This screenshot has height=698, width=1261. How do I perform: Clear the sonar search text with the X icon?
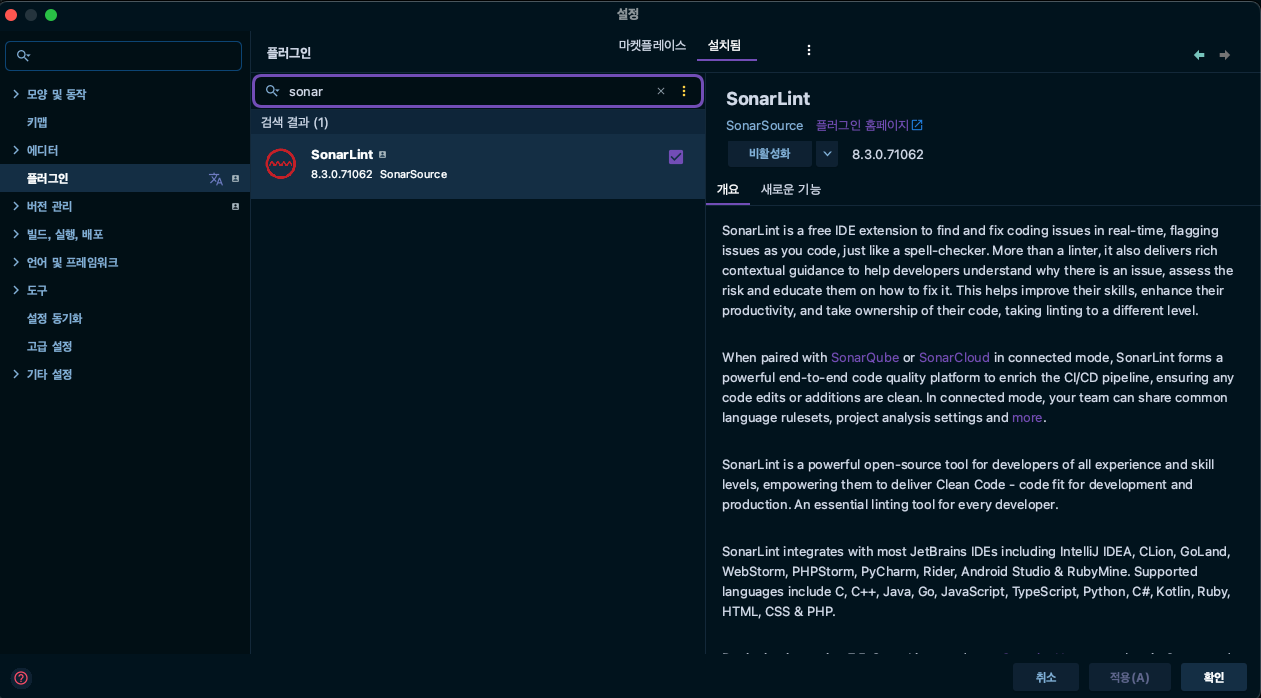tap(661, 91)
